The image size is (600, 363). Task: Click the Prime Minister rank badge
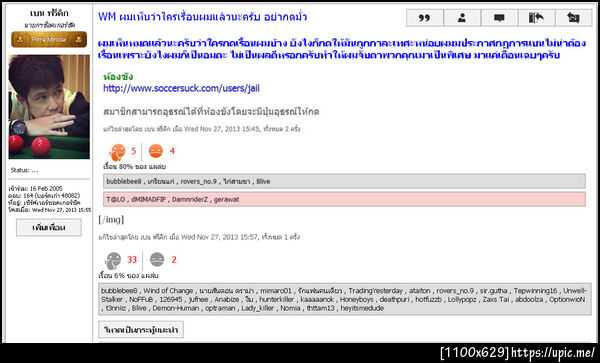(49, 39)
